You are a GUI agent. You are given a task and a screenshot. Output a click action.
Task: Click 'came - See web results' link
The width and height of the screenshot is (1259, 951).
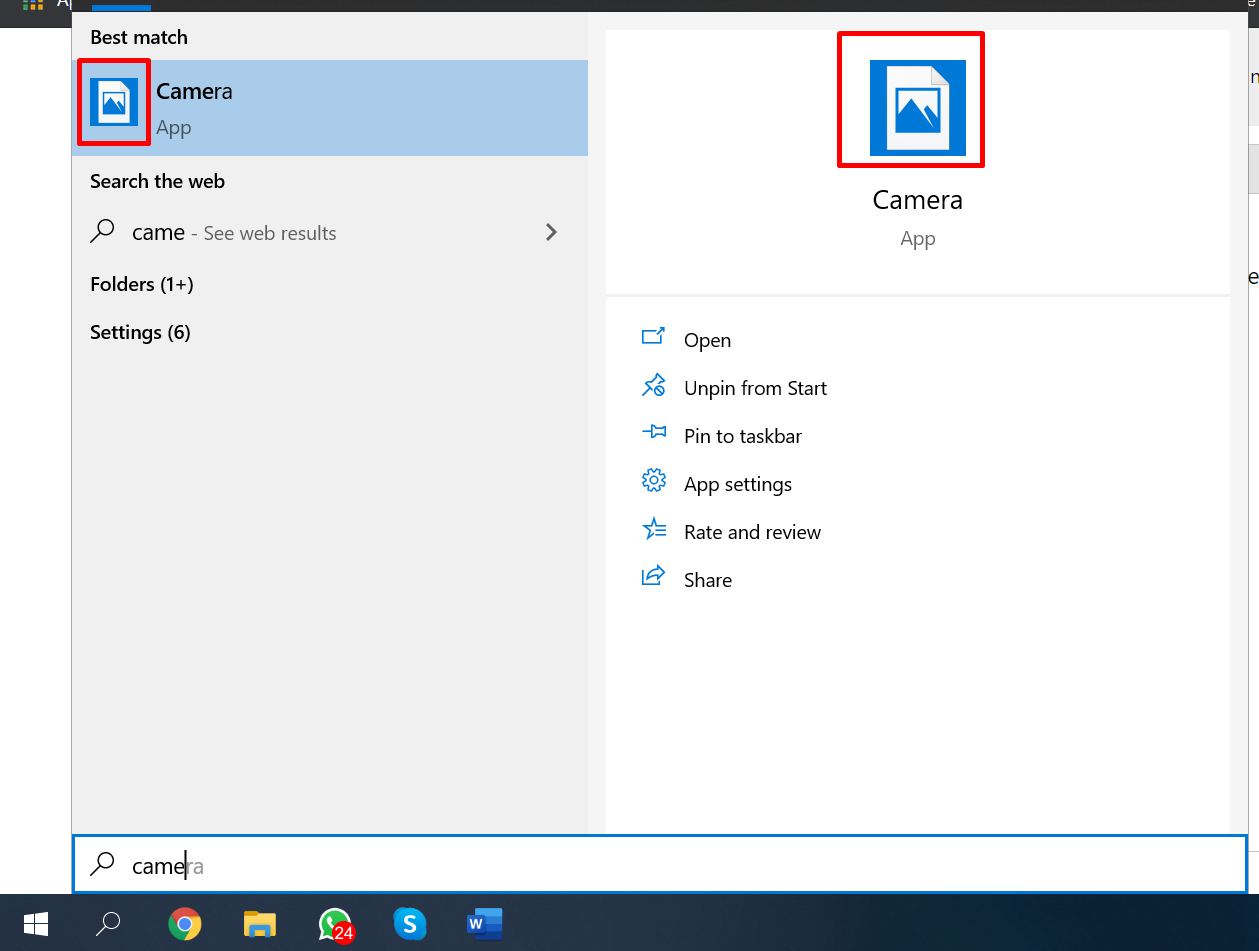[234, 233]
